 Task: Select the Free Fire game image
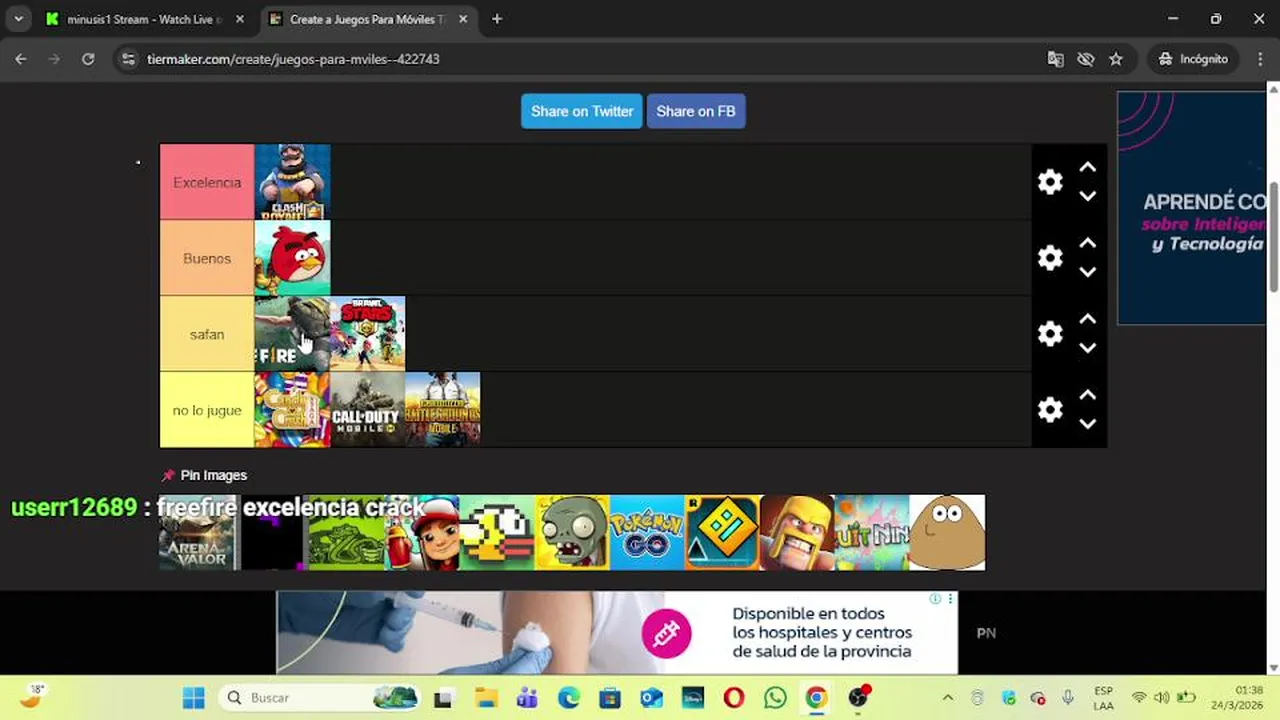pos(292,334)
